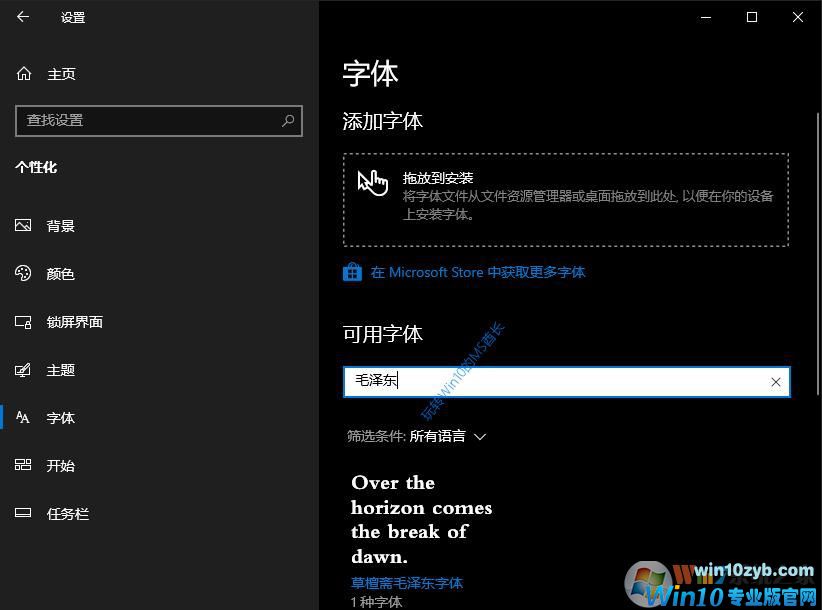Image resolution: width=822 pixels, height=610 pixels.
Task: Expand the 筛选条件 所有语言 dropdown
Action: pyautogui.click(x=417, y=436)
